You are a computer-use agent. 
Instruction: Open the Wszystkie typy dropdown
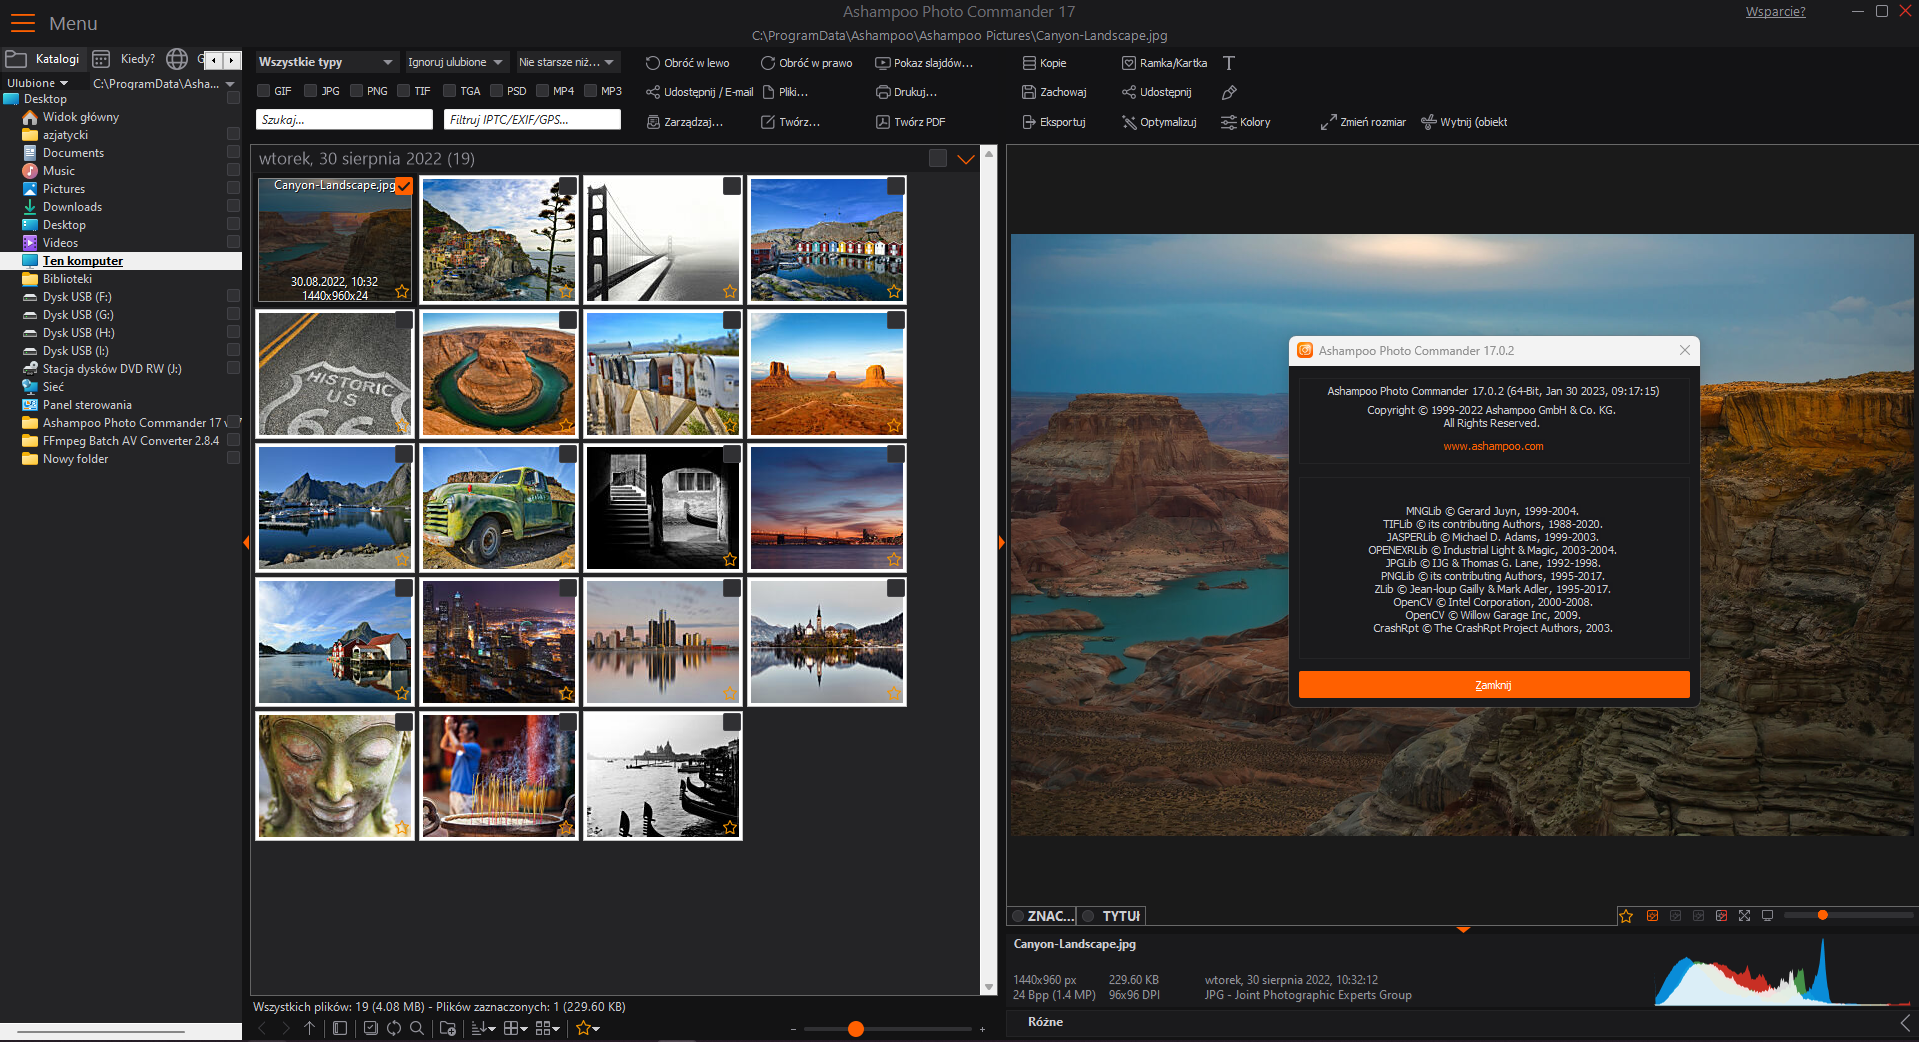[x=326, y=62]
